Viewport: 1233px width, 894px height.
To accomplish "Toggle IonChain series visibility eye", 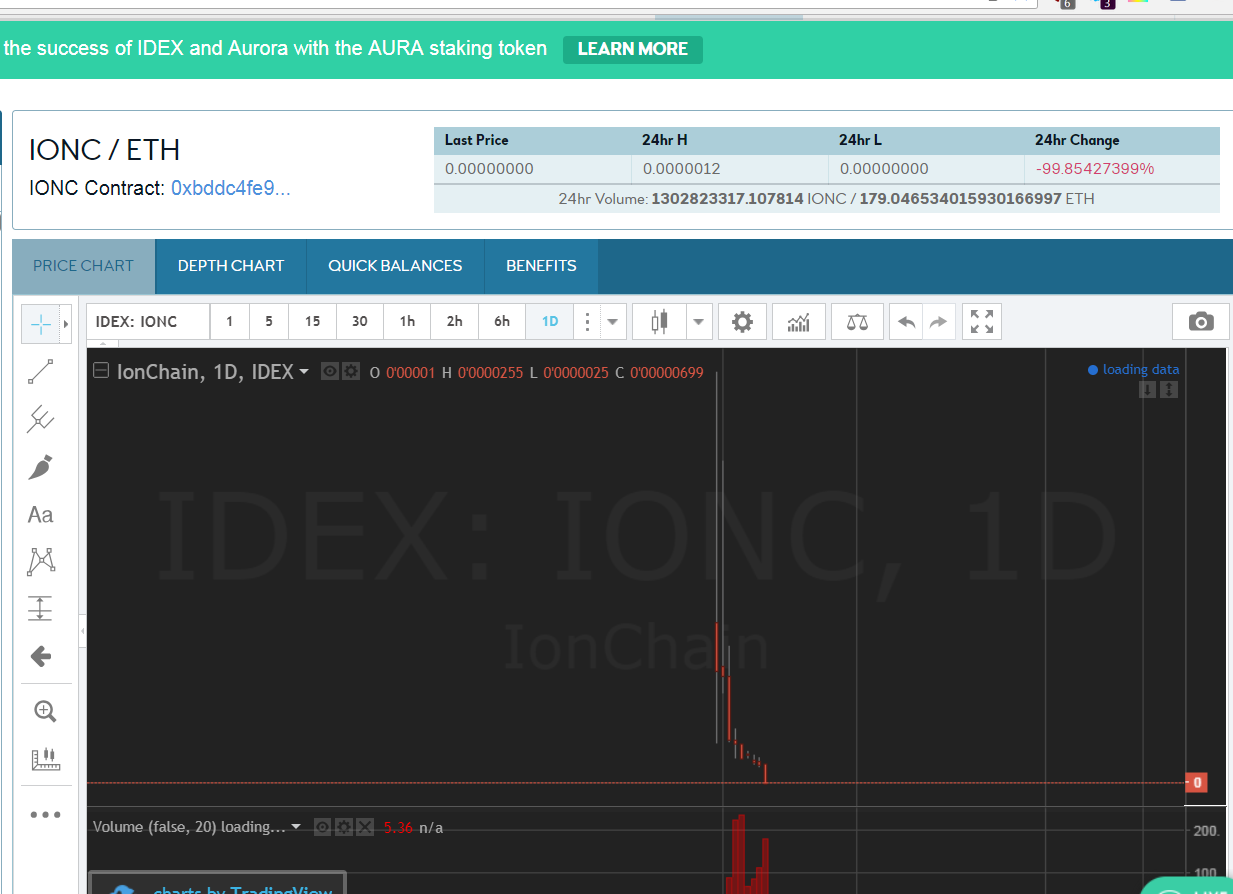I will coord(330,372).
